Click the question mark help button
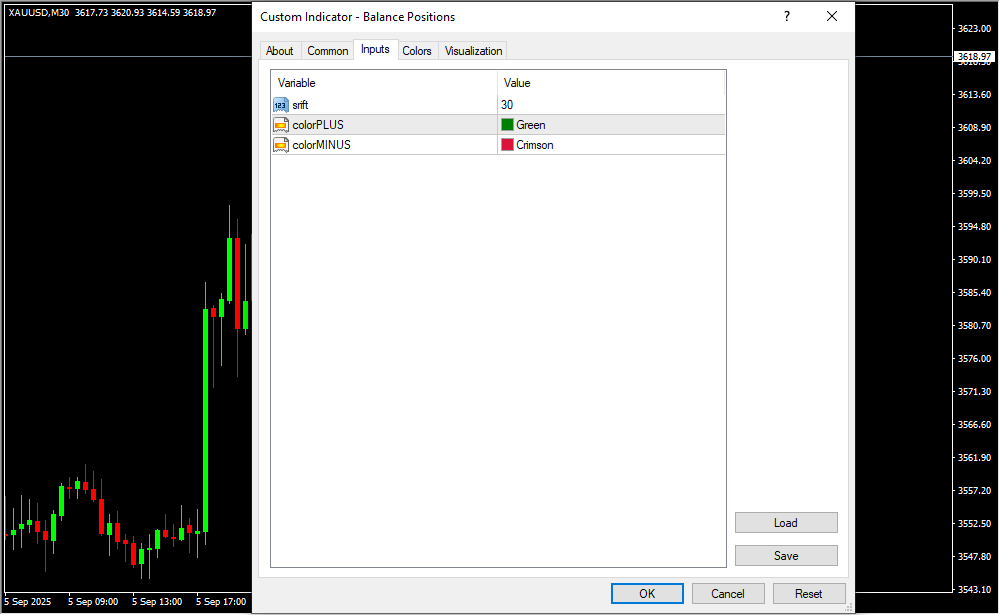 click(787, 17)
